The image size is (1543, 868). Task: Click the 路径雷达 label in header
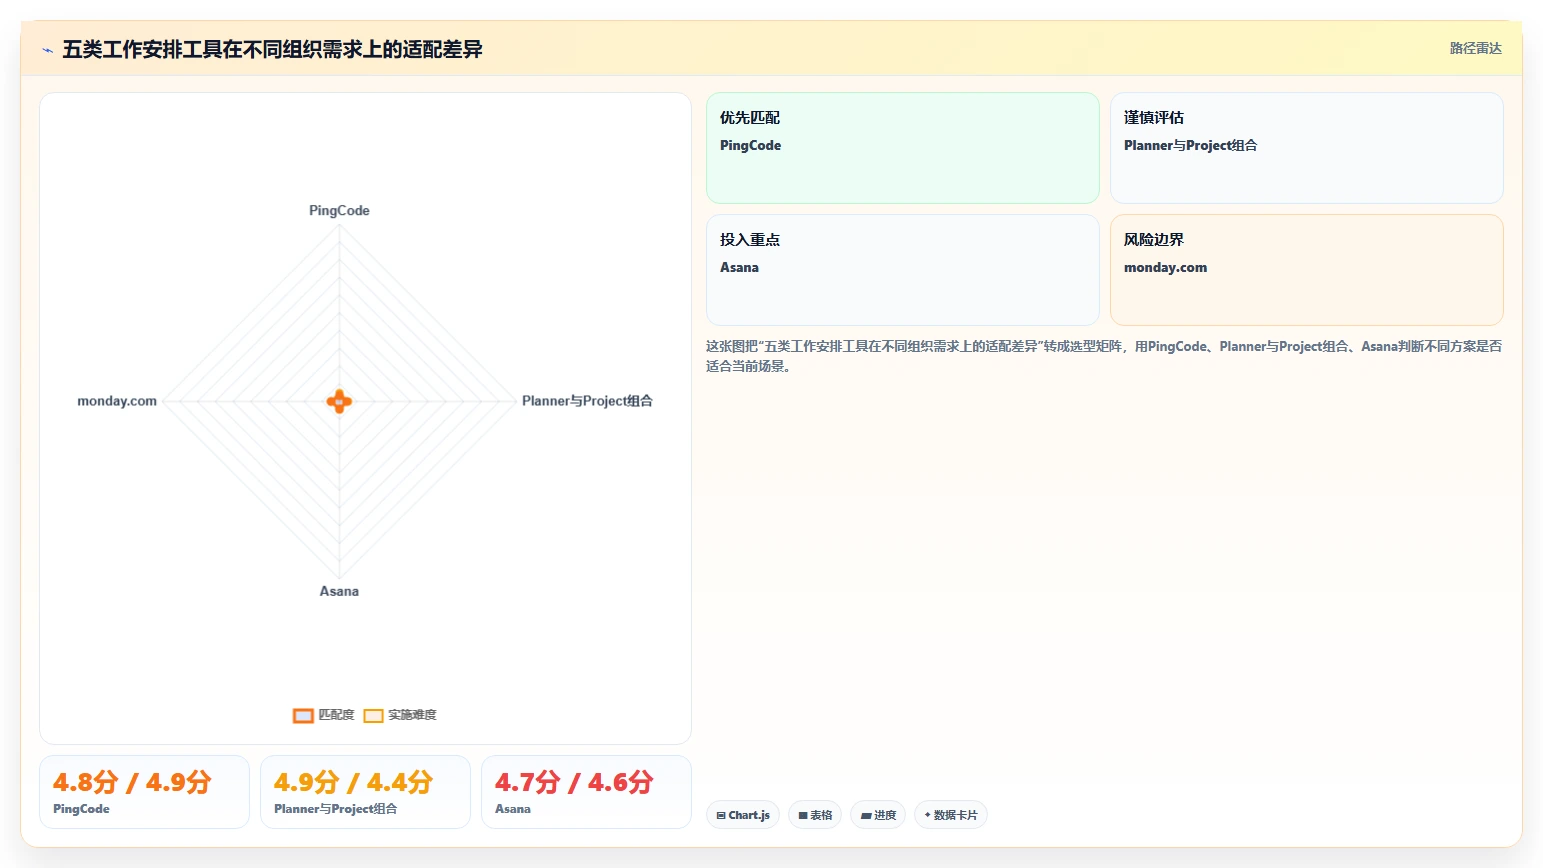(1476, 48)
